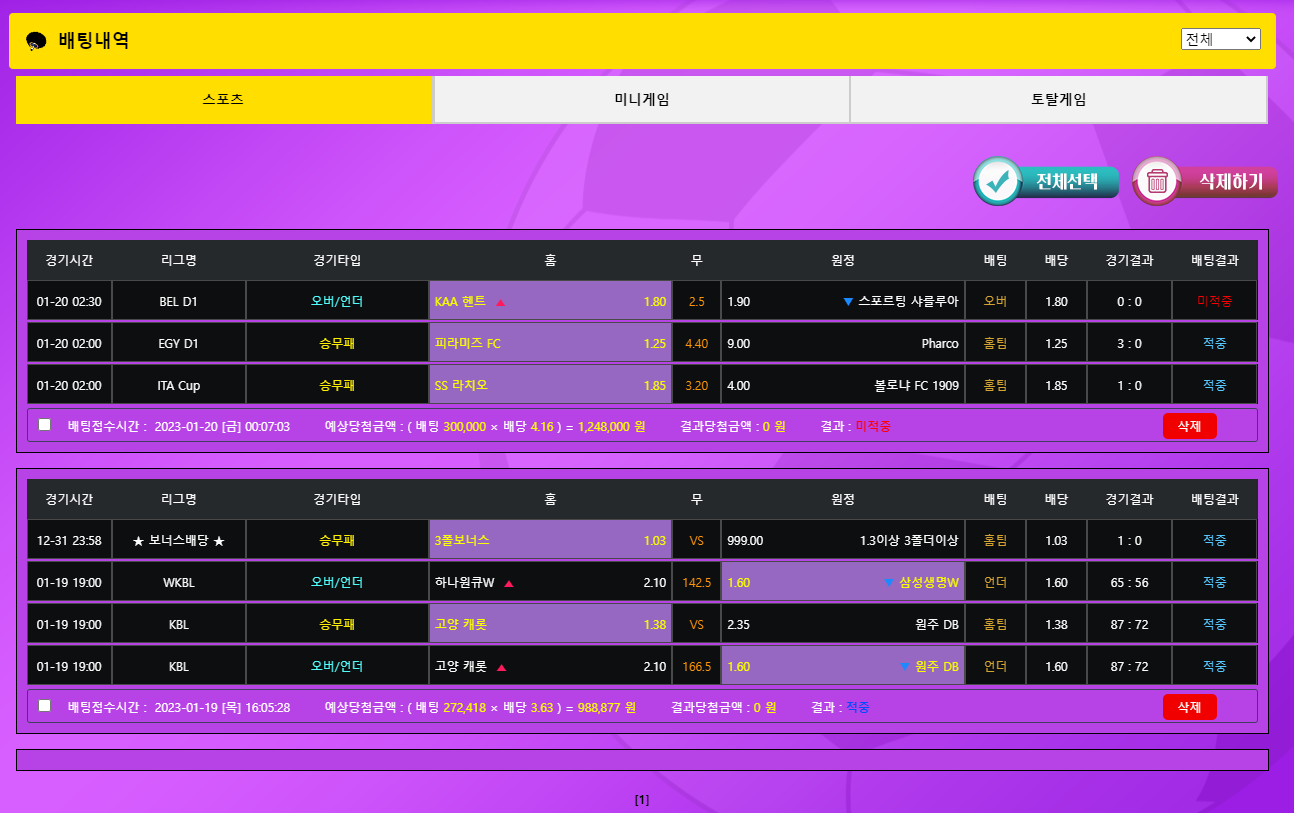Check the box for the 2023-01-19 bet
Screen dimensions: 1294x813
click(45, 706)
